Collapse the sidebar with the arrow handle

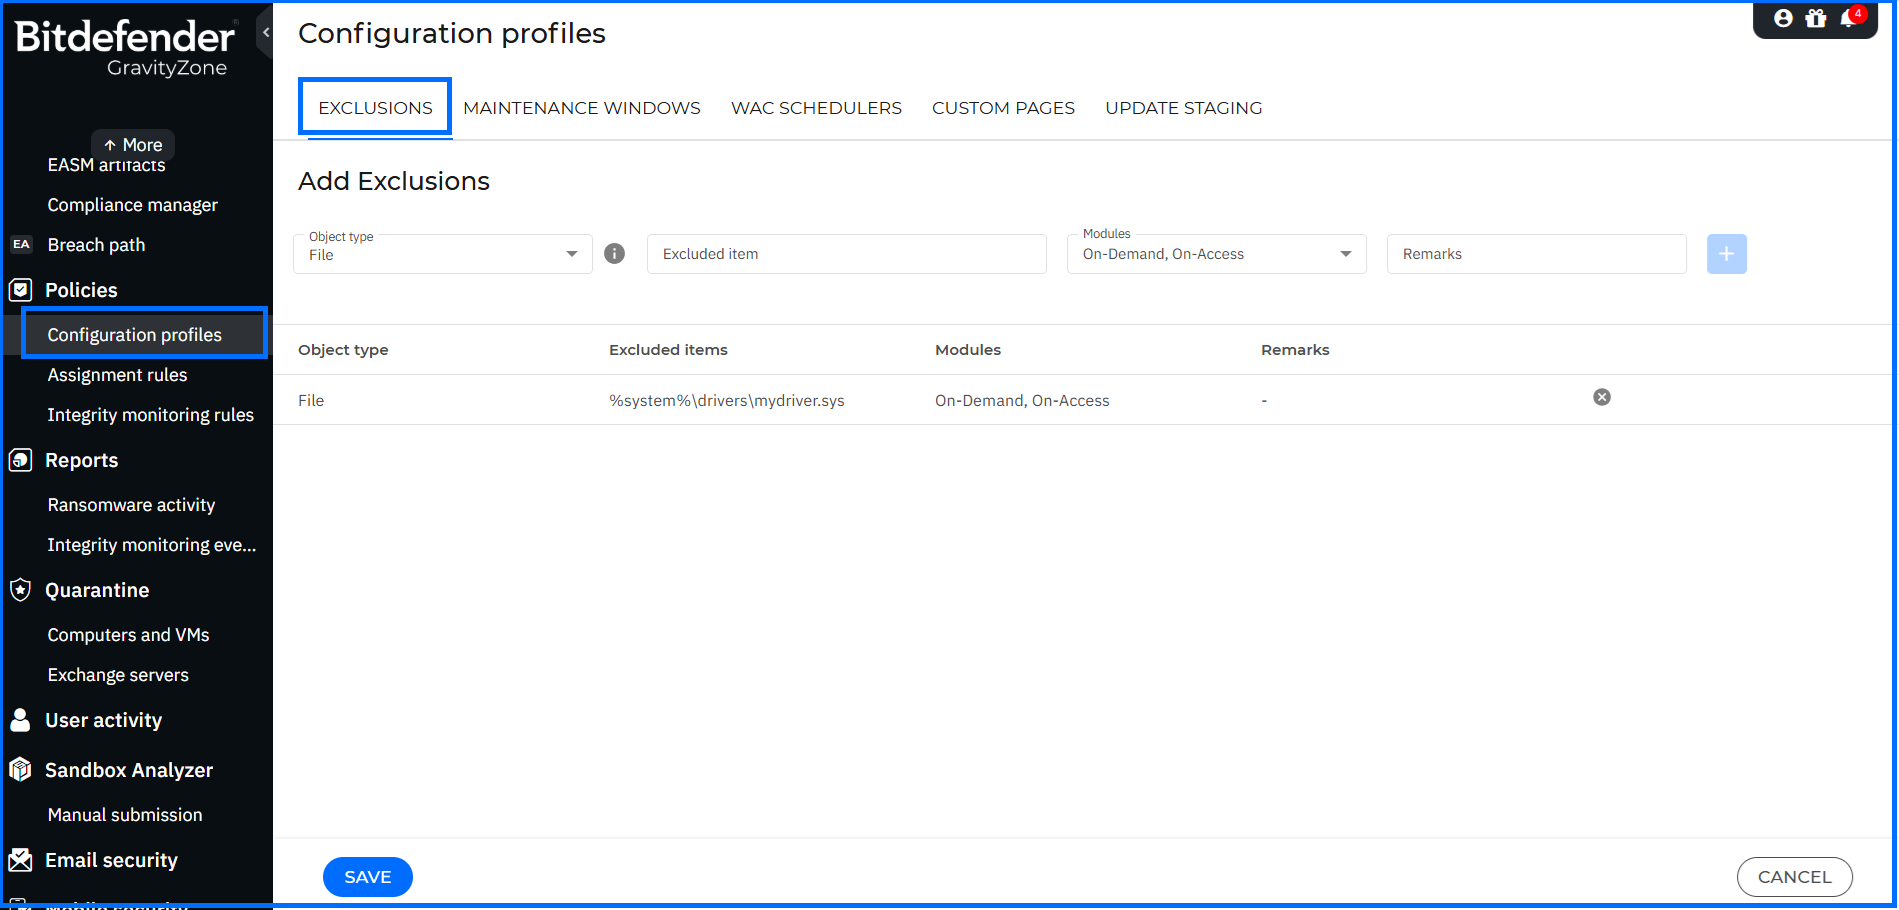click(265, 33)
